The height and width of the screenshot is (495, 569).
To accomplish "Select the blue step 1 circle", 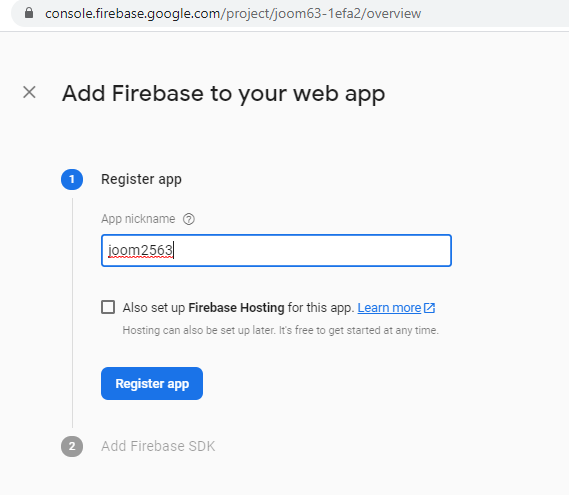I will pos(72,179).
